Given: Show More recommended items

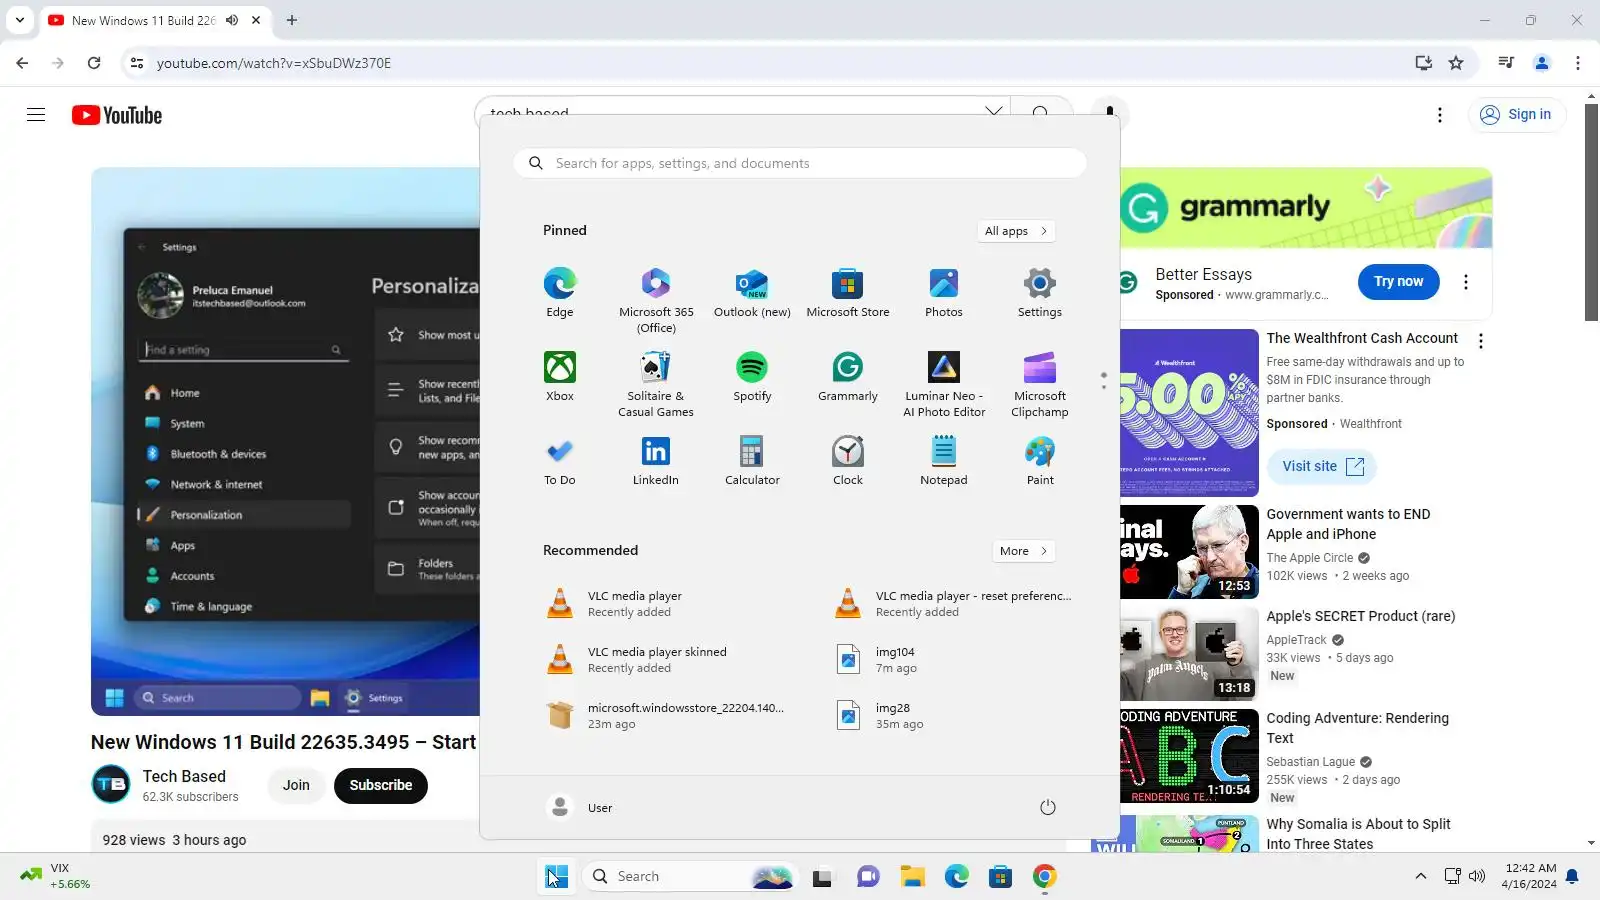Looking at the screenshot, I should tap(1023, 551).
